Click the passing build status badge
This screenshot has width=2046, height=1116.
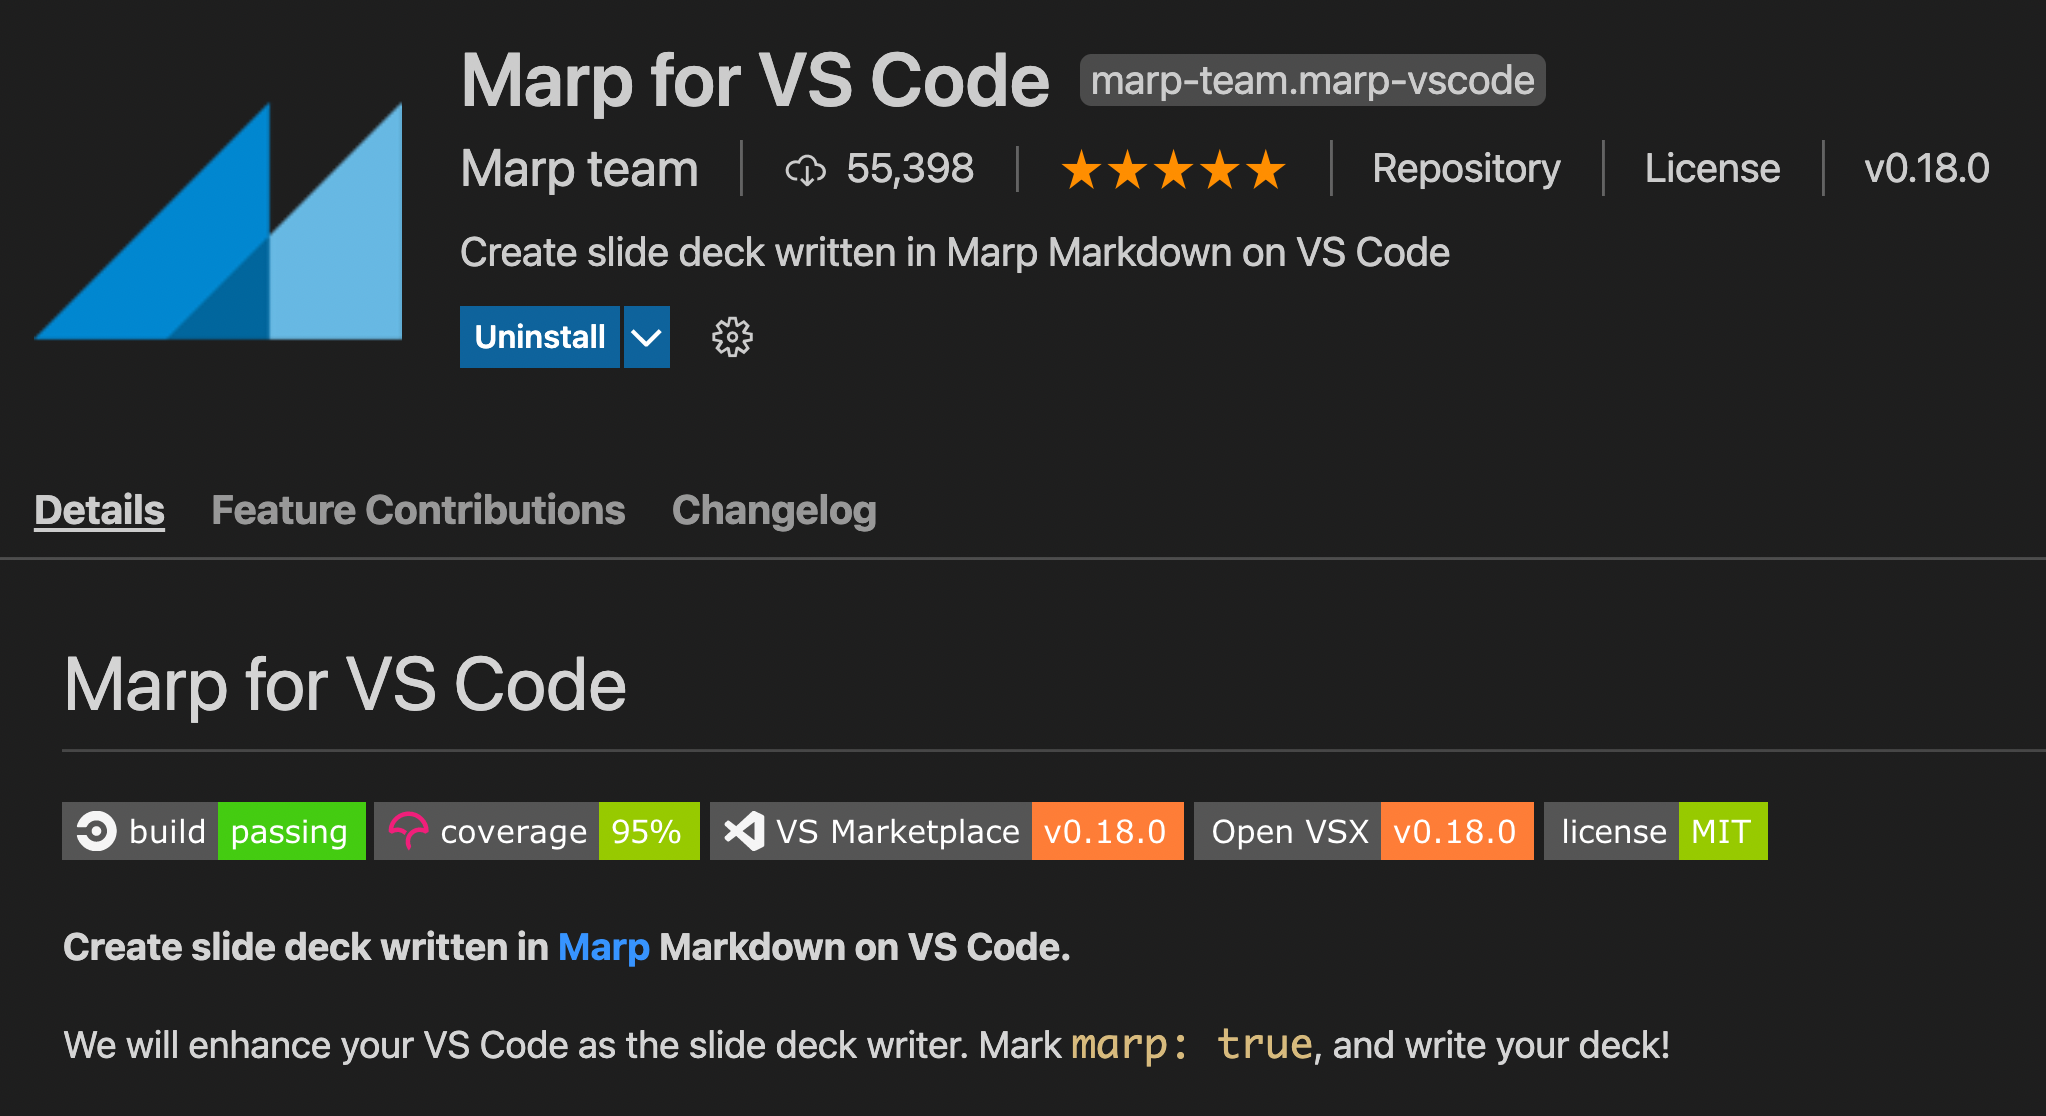point(291,830)
